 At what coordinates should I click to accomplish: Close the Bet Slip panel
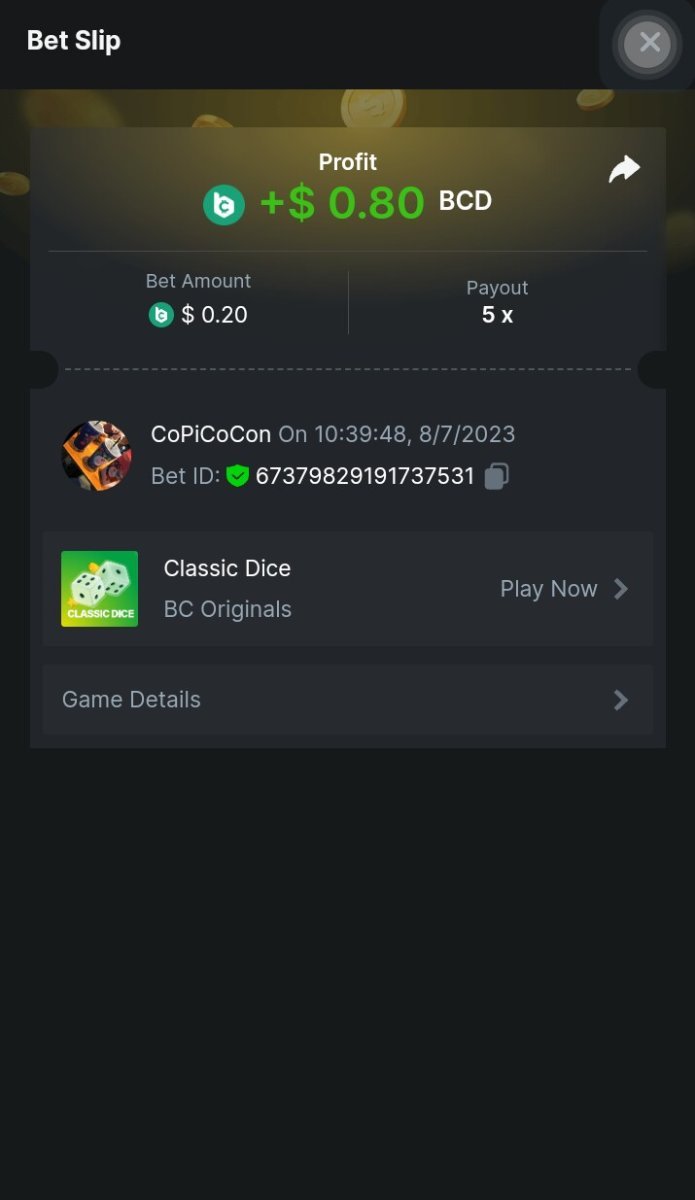(x=649, y=43)
